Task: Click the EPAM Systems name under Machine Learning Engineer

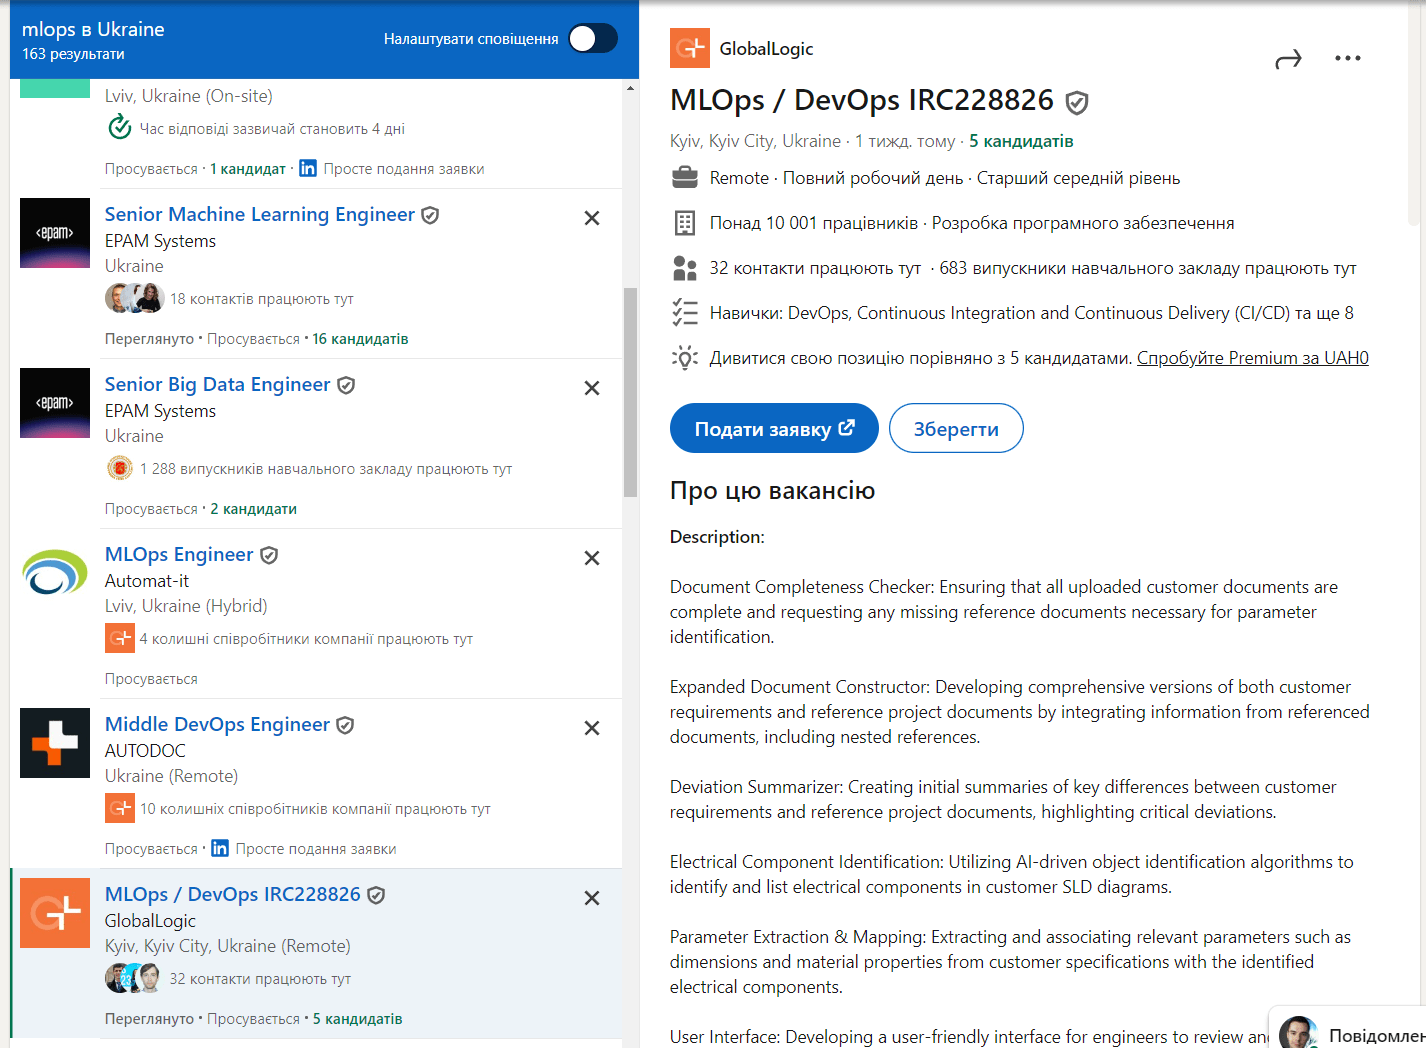Action: pos(160,241)
